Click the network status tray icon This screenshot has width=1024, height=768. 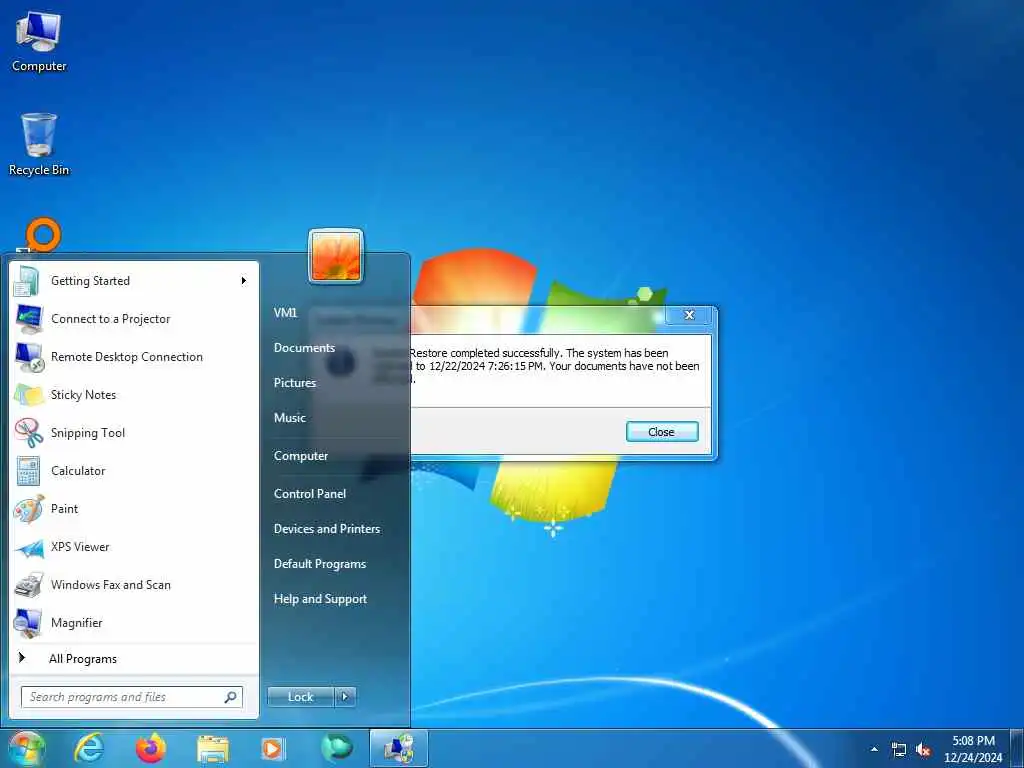click(x=899, y=750)
